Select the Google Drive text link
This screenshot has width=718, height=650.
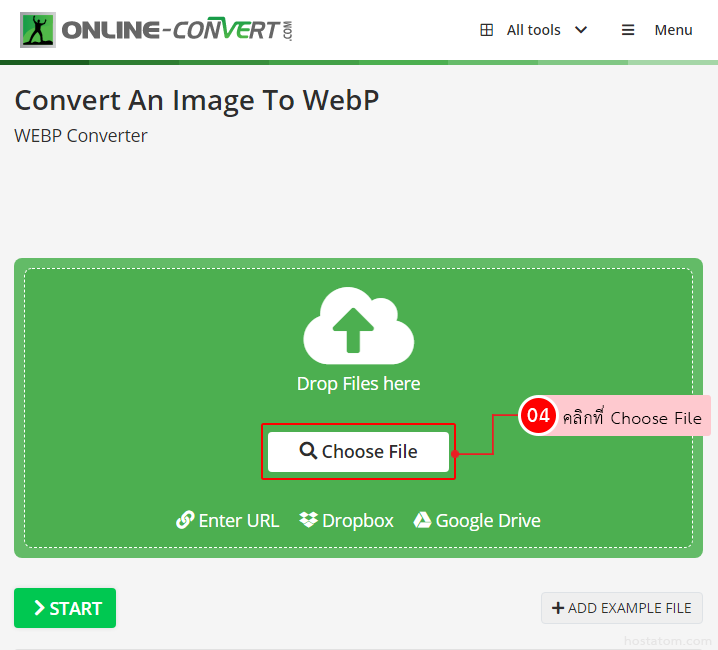(488, 520)
